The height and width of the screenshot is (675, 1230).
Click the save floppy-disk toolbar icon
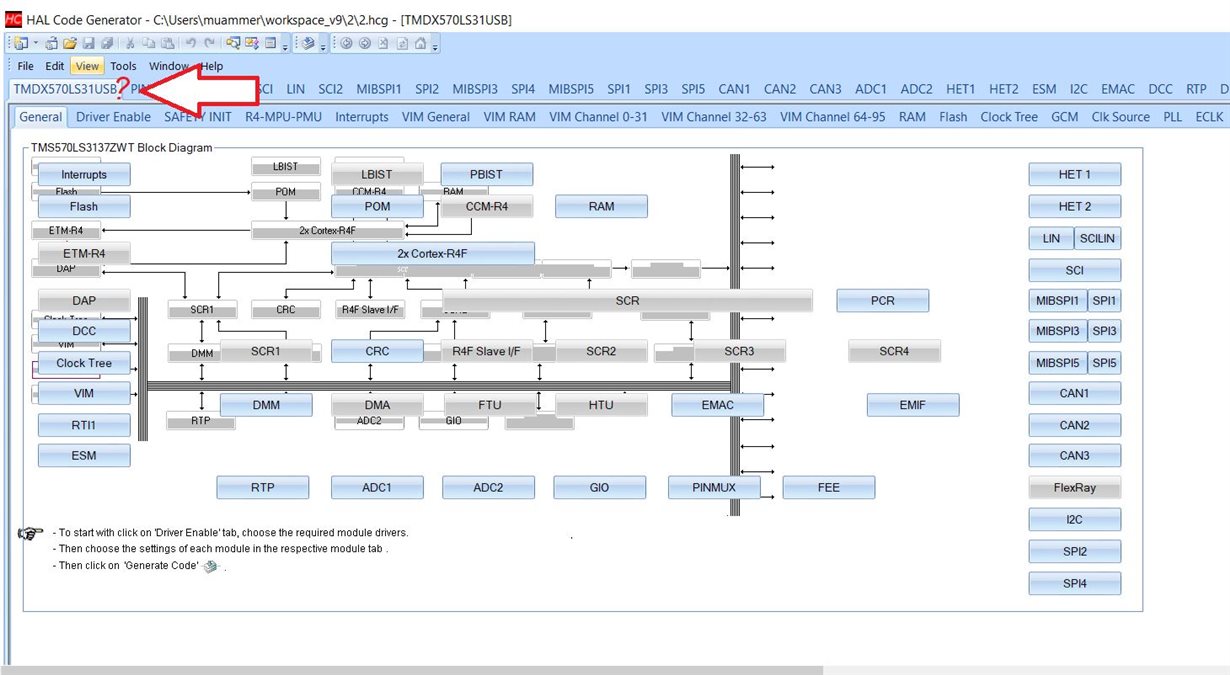88,43
